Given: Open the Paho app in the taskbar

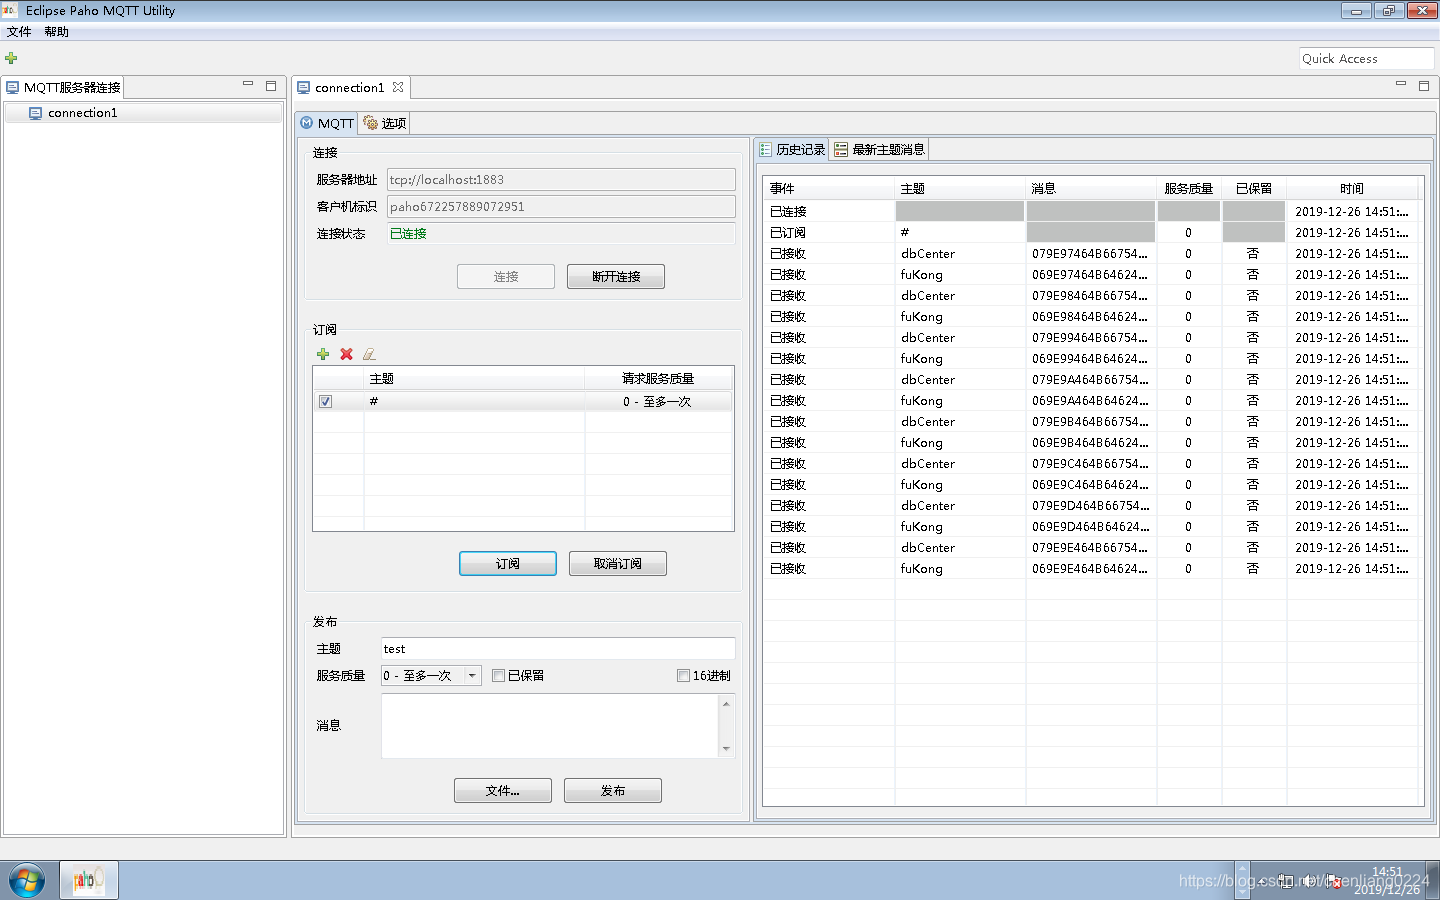Looking at the screenshot, I should click(88, 880).
